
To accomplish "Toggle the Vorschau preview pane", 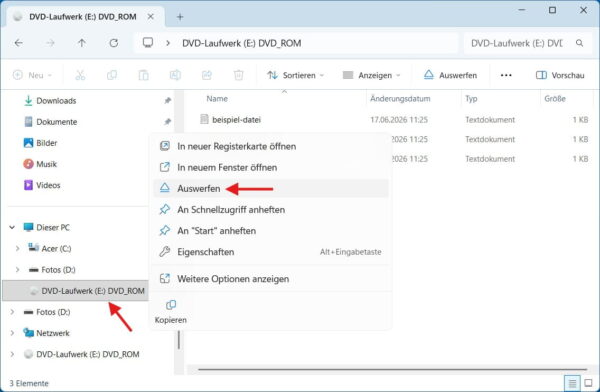I will [x=560, y=75].
